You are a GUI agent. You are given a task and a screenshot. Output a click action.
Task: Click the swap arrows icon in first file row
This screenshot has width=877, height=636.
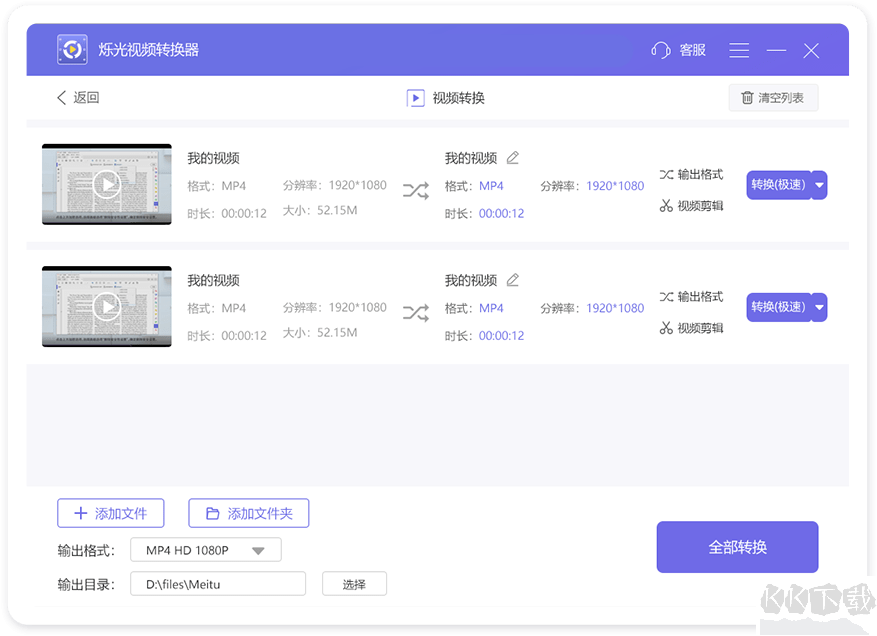416,190
